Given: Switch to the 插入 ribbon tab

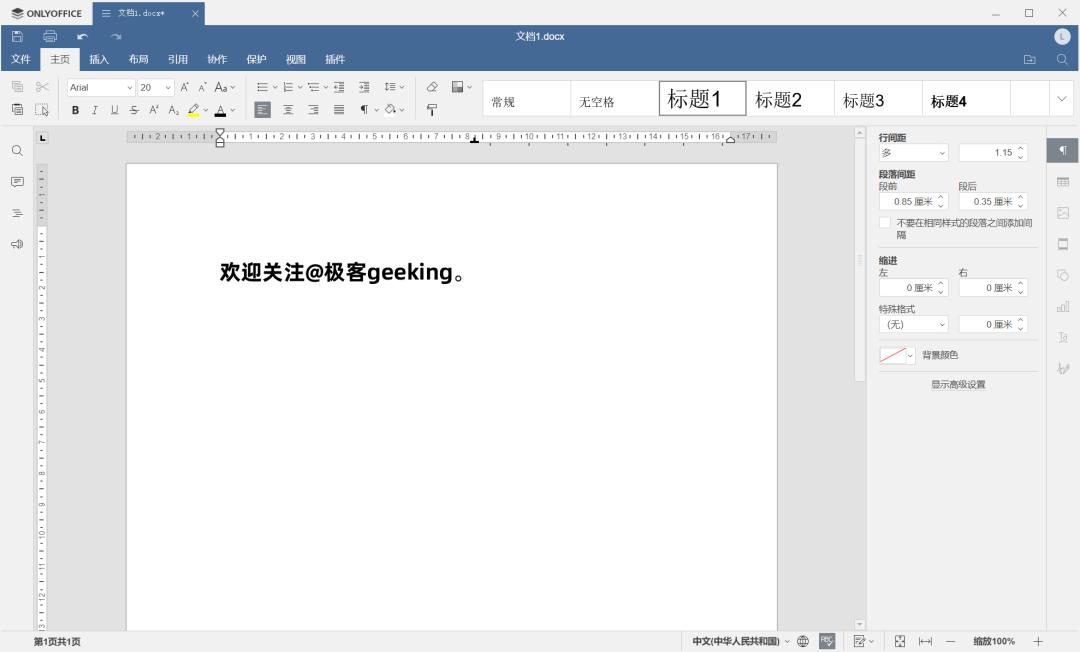Looking at the screenshot, I should click(100, 59).
